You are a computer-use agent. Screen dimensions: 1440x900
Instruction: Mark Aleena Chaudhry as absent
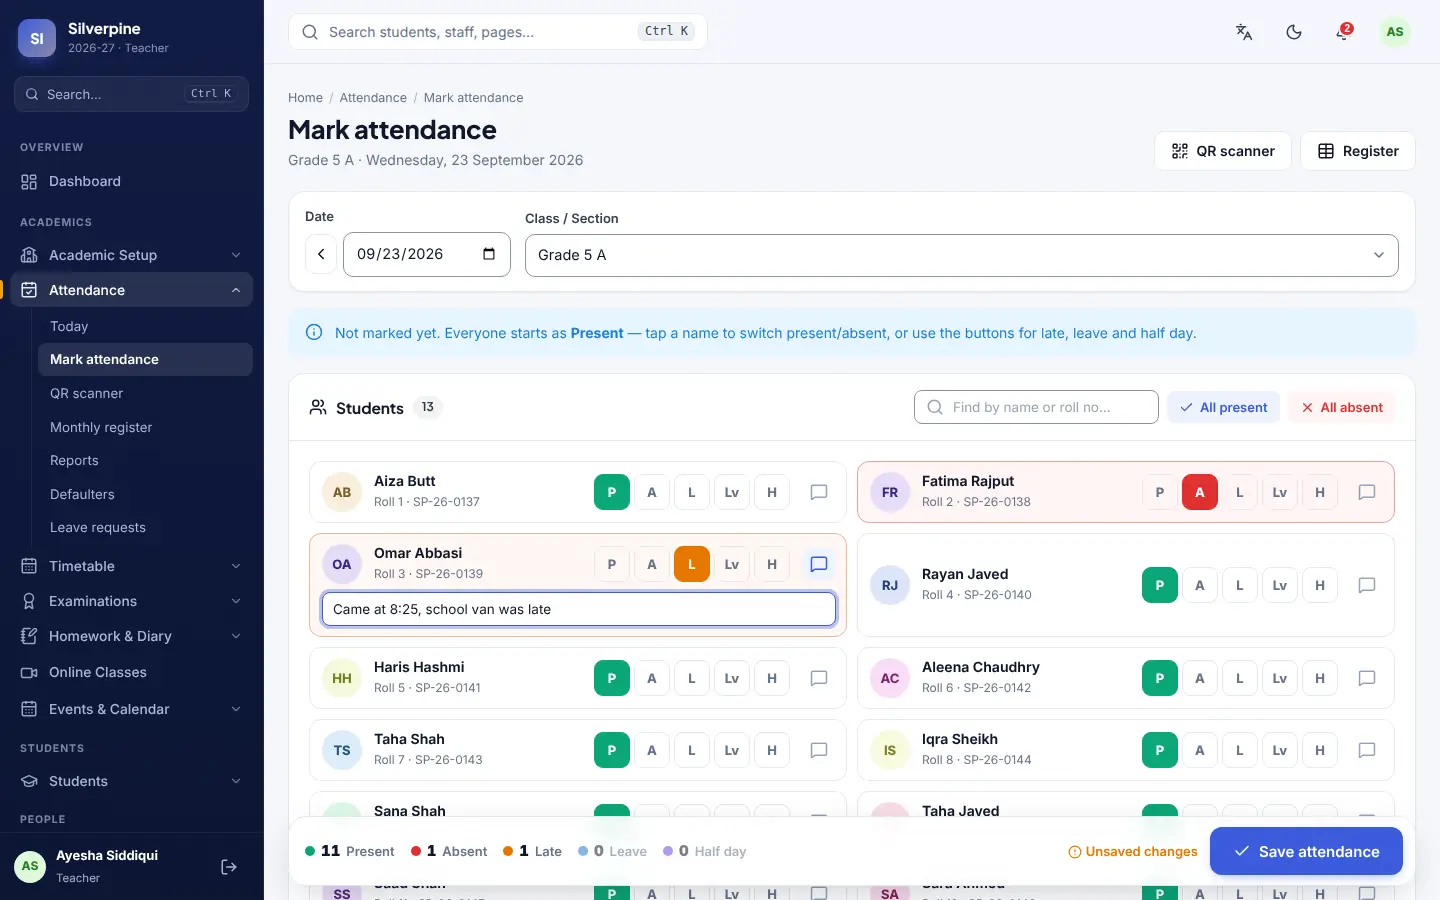[x=1200, y=678]
